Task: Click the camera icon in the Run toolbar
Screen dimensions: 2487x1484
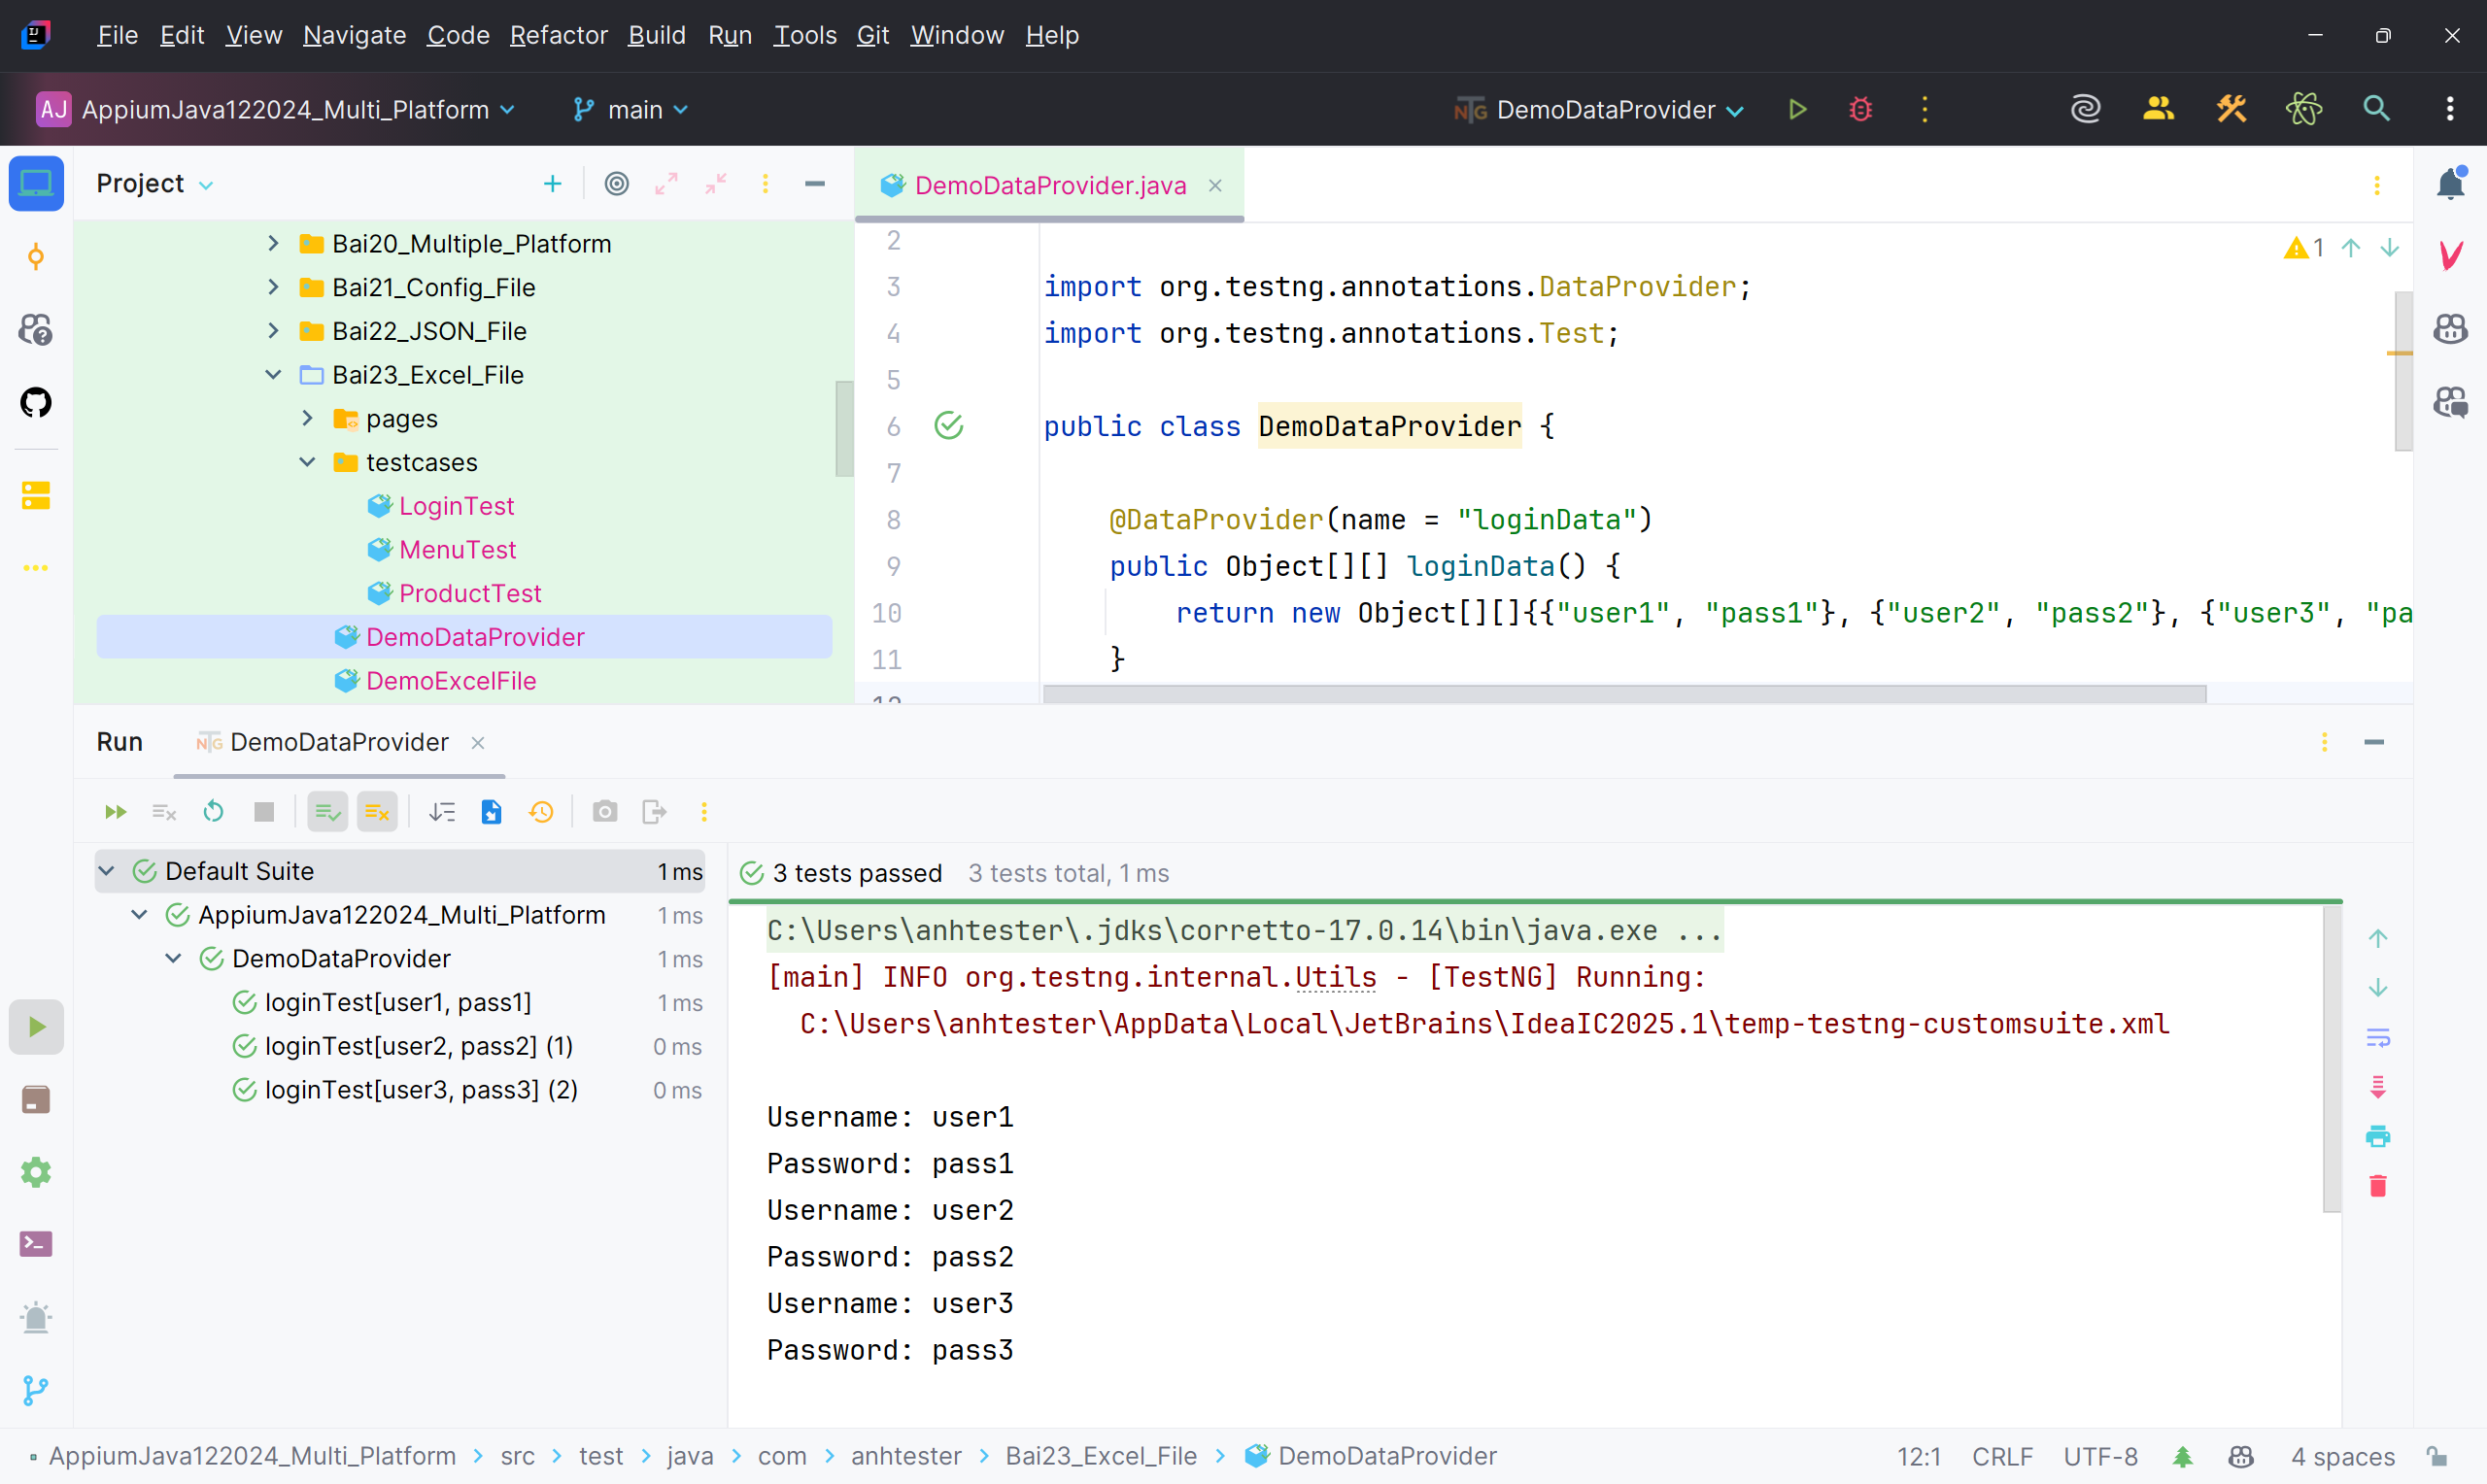Action: [605, 812]
